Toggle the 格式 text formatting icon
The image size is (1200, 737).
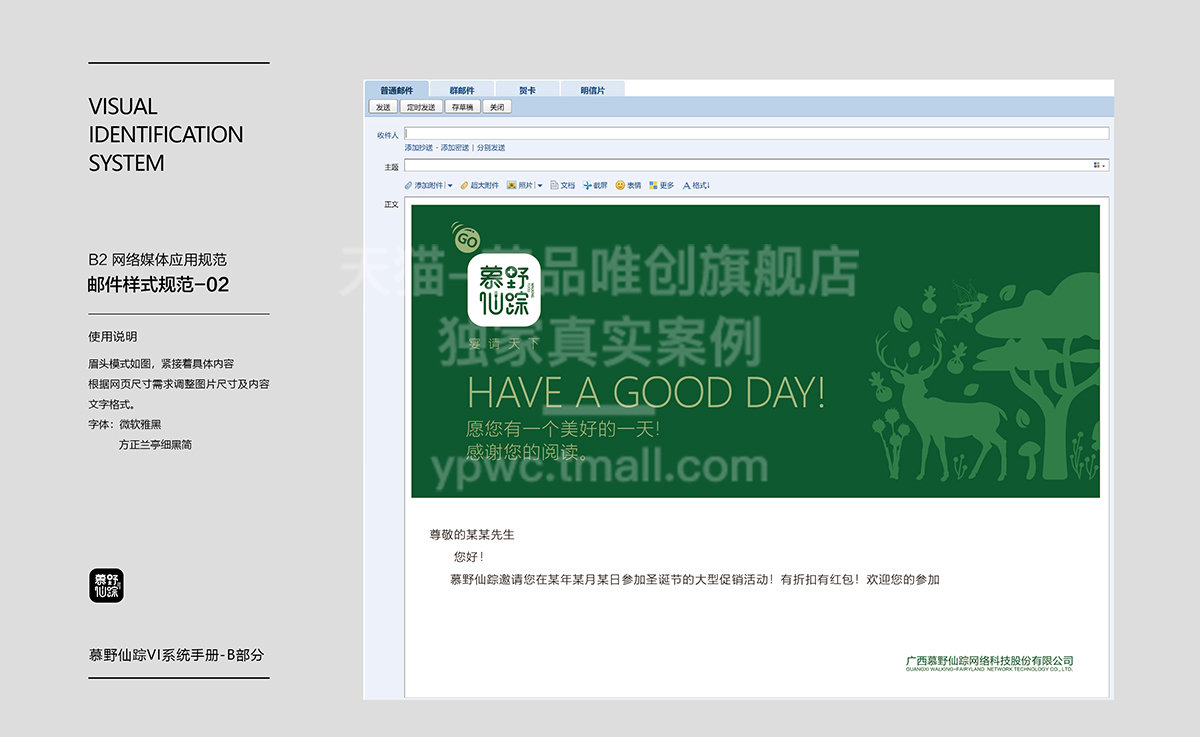pyautogui.click(x=687, y=186)
